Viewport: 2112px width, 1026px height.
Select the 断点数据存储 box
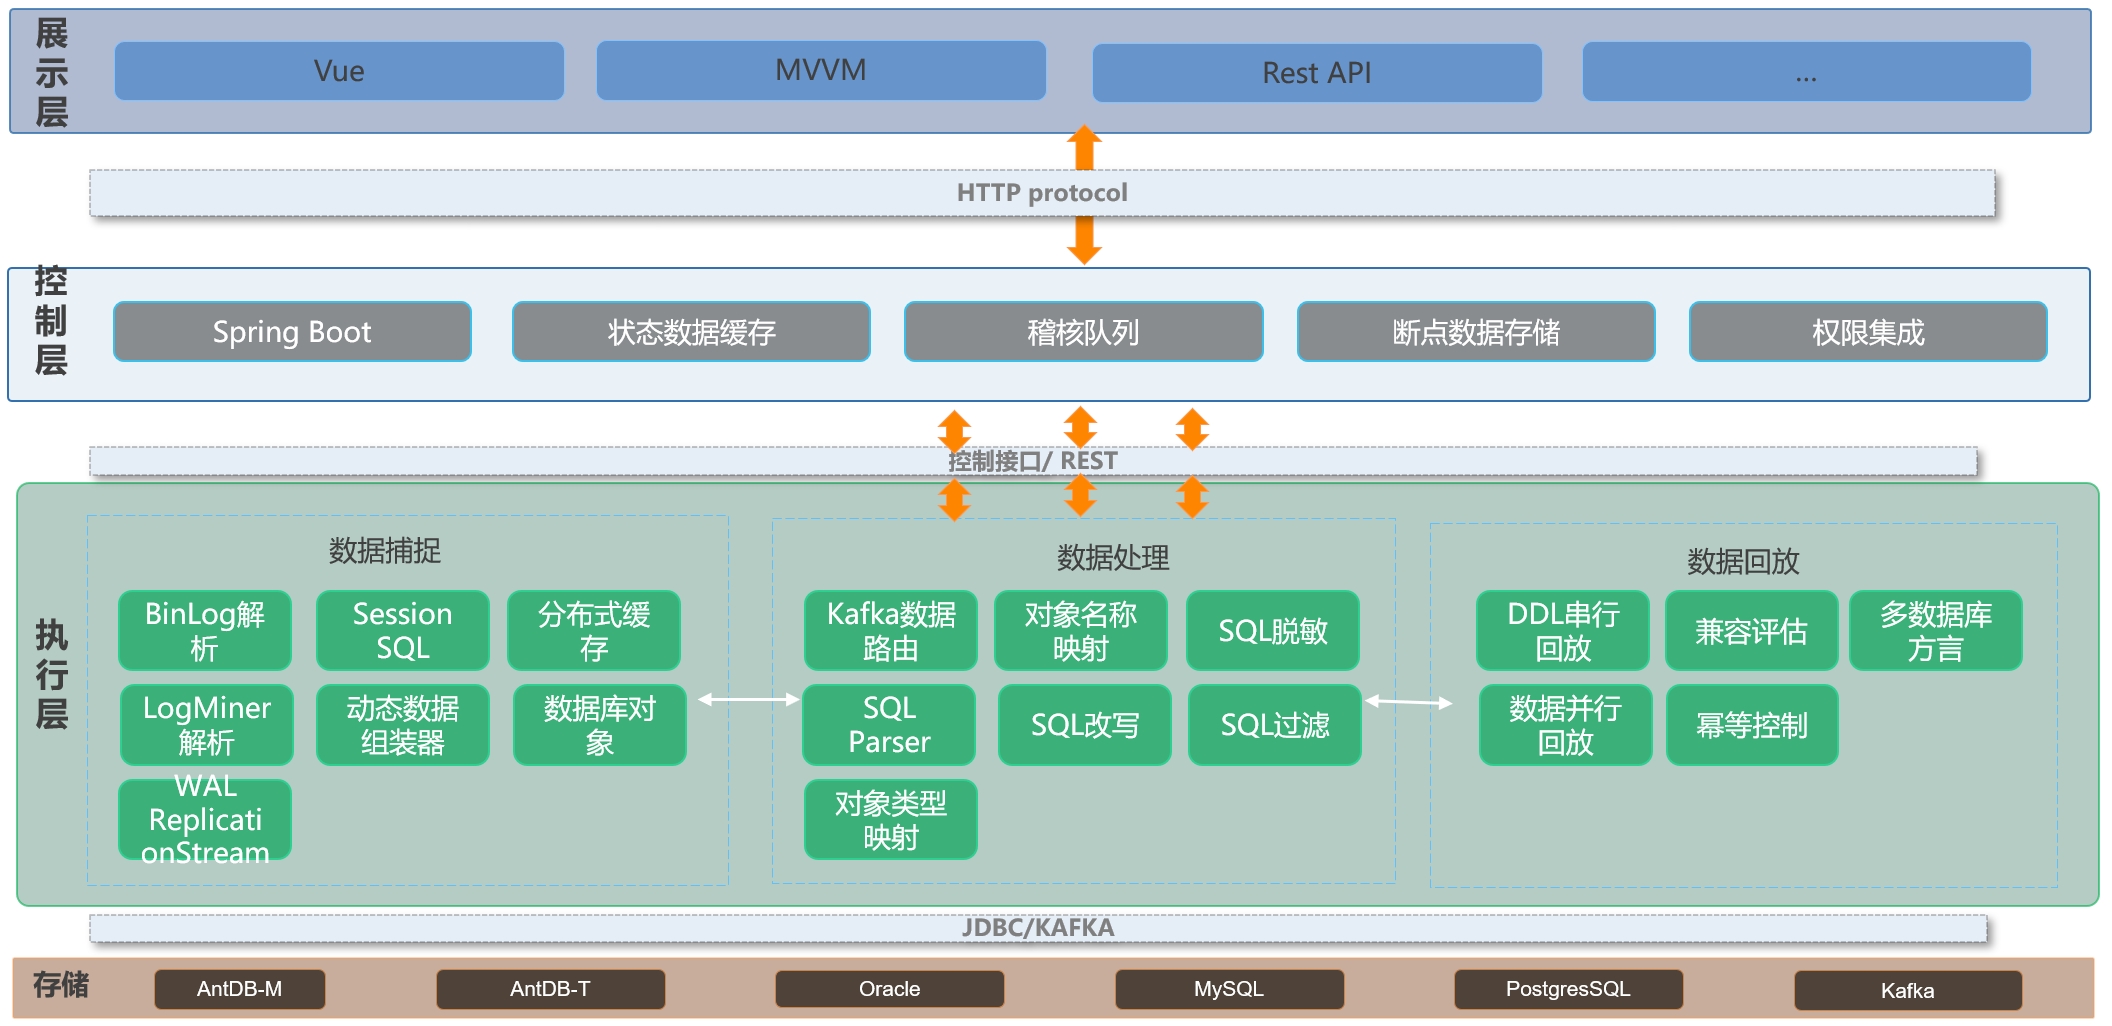pos(1476,332)
